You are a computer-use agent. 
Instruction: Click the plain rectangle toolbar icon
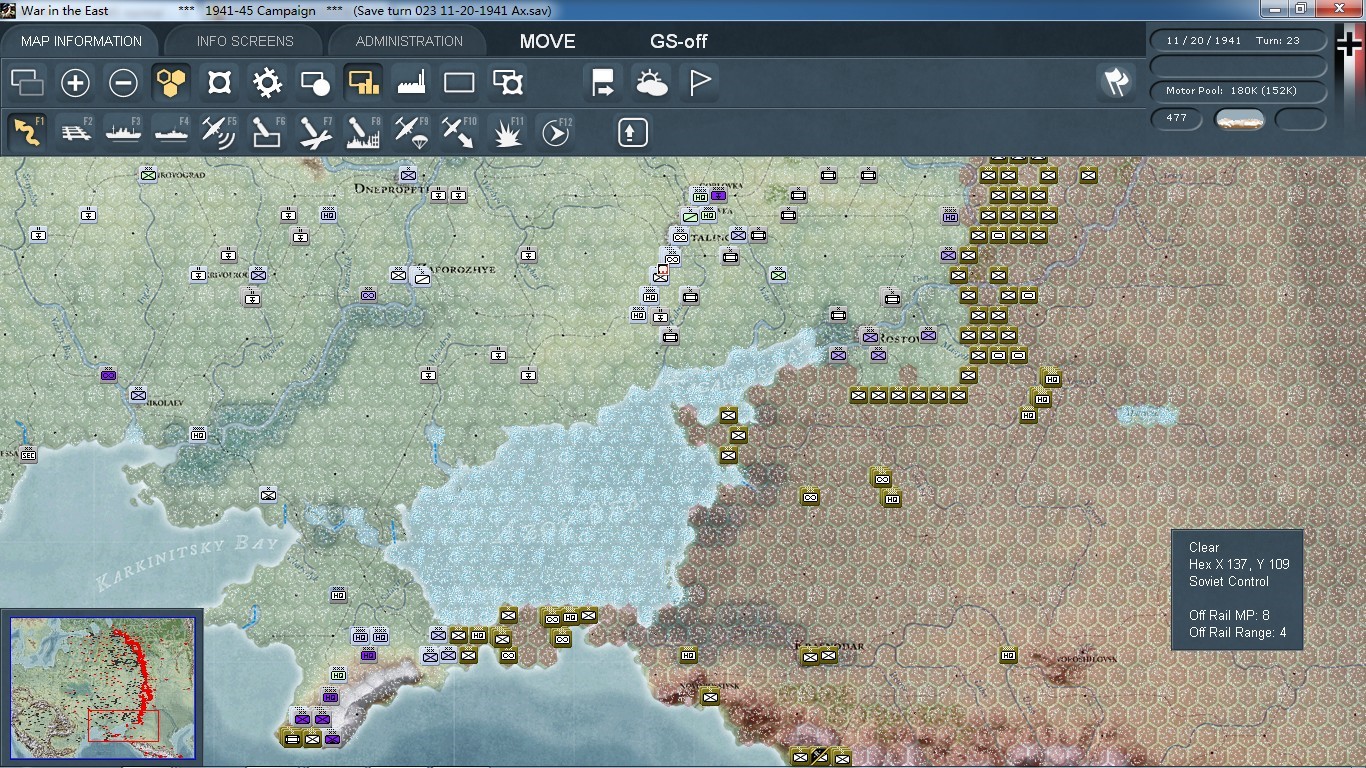click(x=459, y=82)
